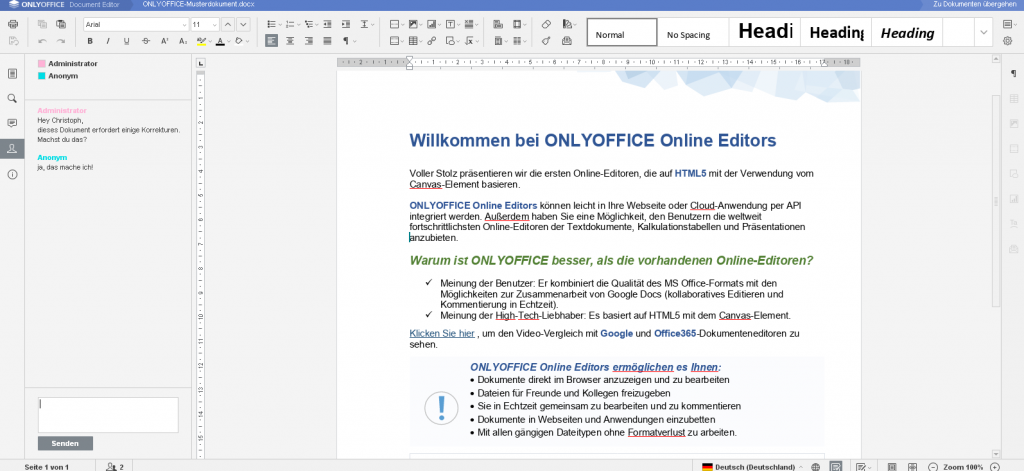The image size is (1024, 471).
Task: Toggle subscript formatting
Action: coord(184,41)
